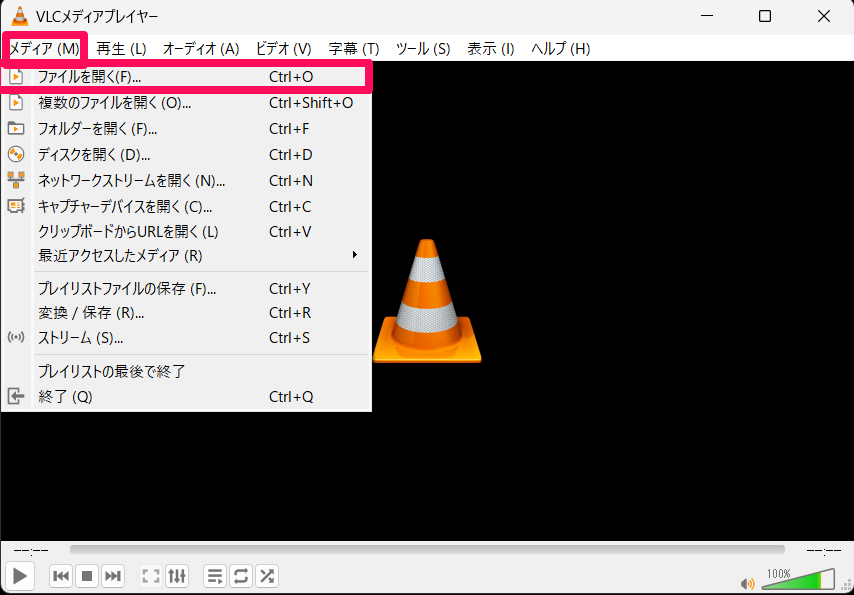This screenshot has height=595, width=854.
Task: Click the stop playback button
Action: tap(87, 575)
